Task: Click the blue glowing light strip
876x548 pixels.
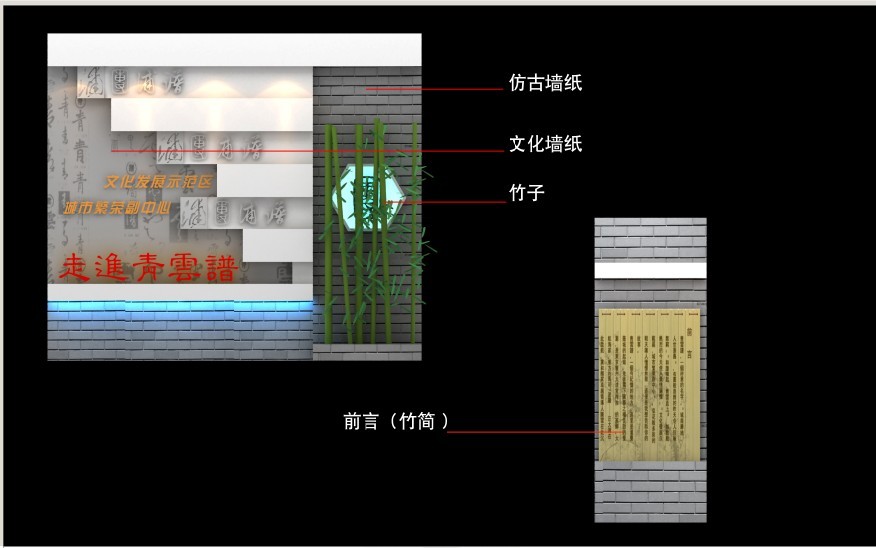Action: [x=180, y=308]
